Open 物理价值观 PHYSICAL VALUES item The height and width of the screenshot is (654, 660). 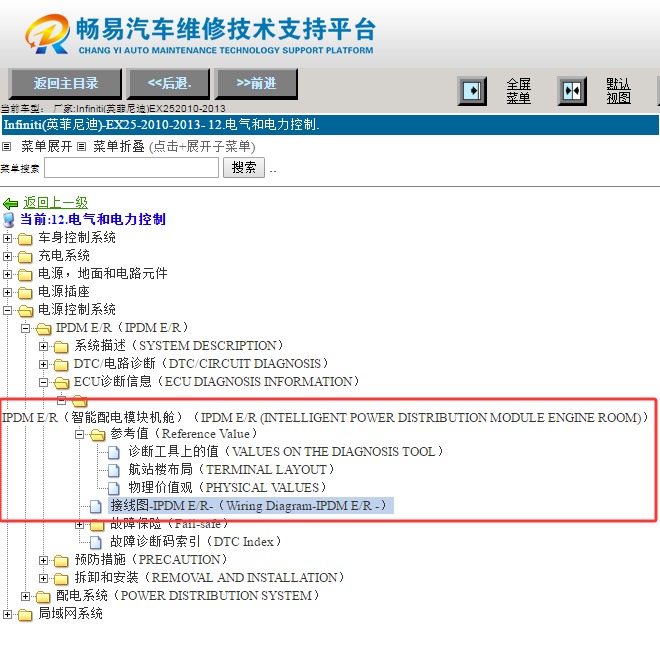point(227,488)
